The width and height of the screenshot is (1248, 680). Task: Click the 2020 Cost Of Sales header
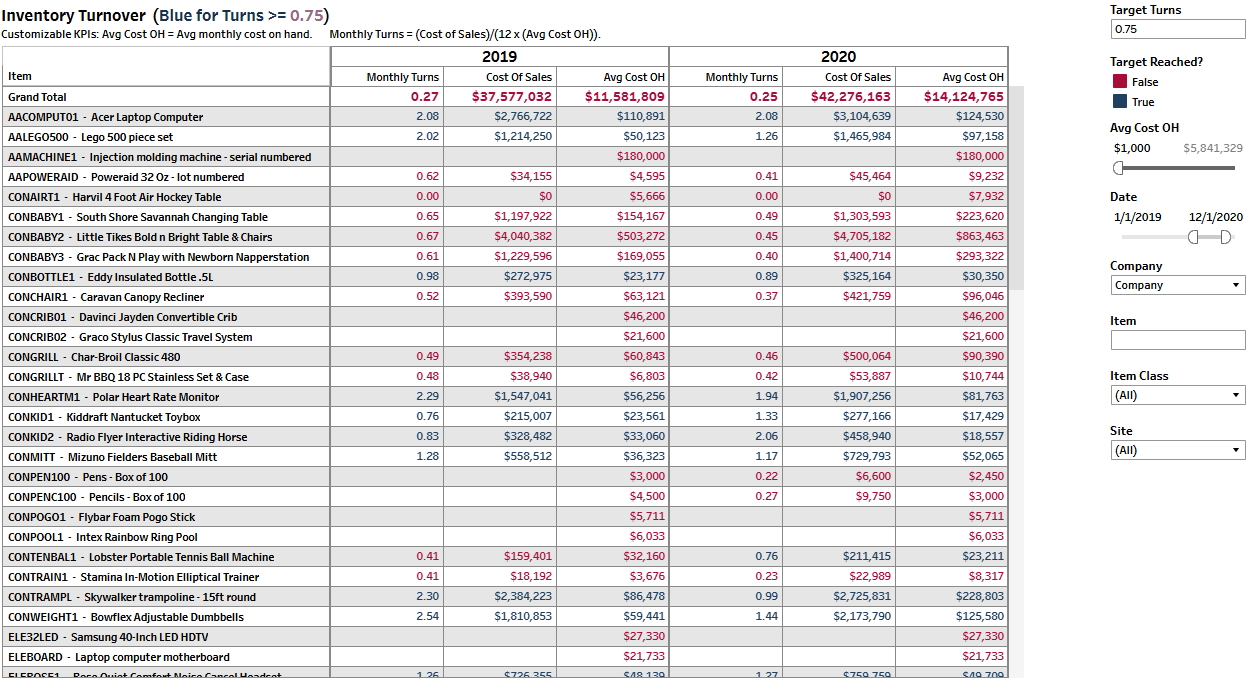point(857,77)
